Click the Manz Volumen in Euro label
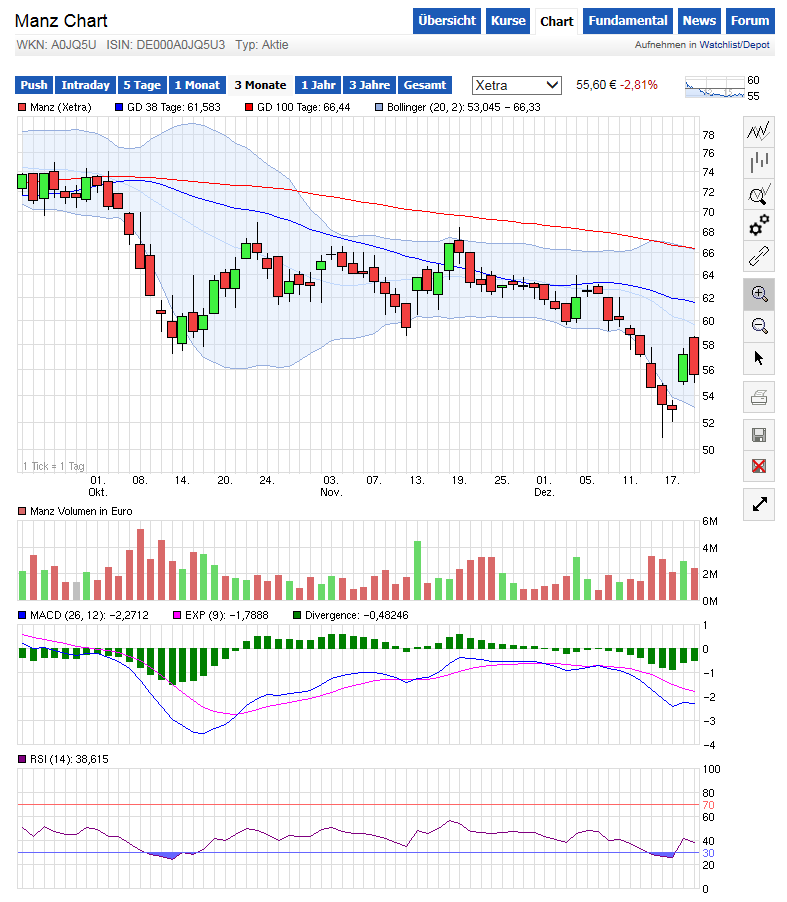 click(x=81, y=511)
